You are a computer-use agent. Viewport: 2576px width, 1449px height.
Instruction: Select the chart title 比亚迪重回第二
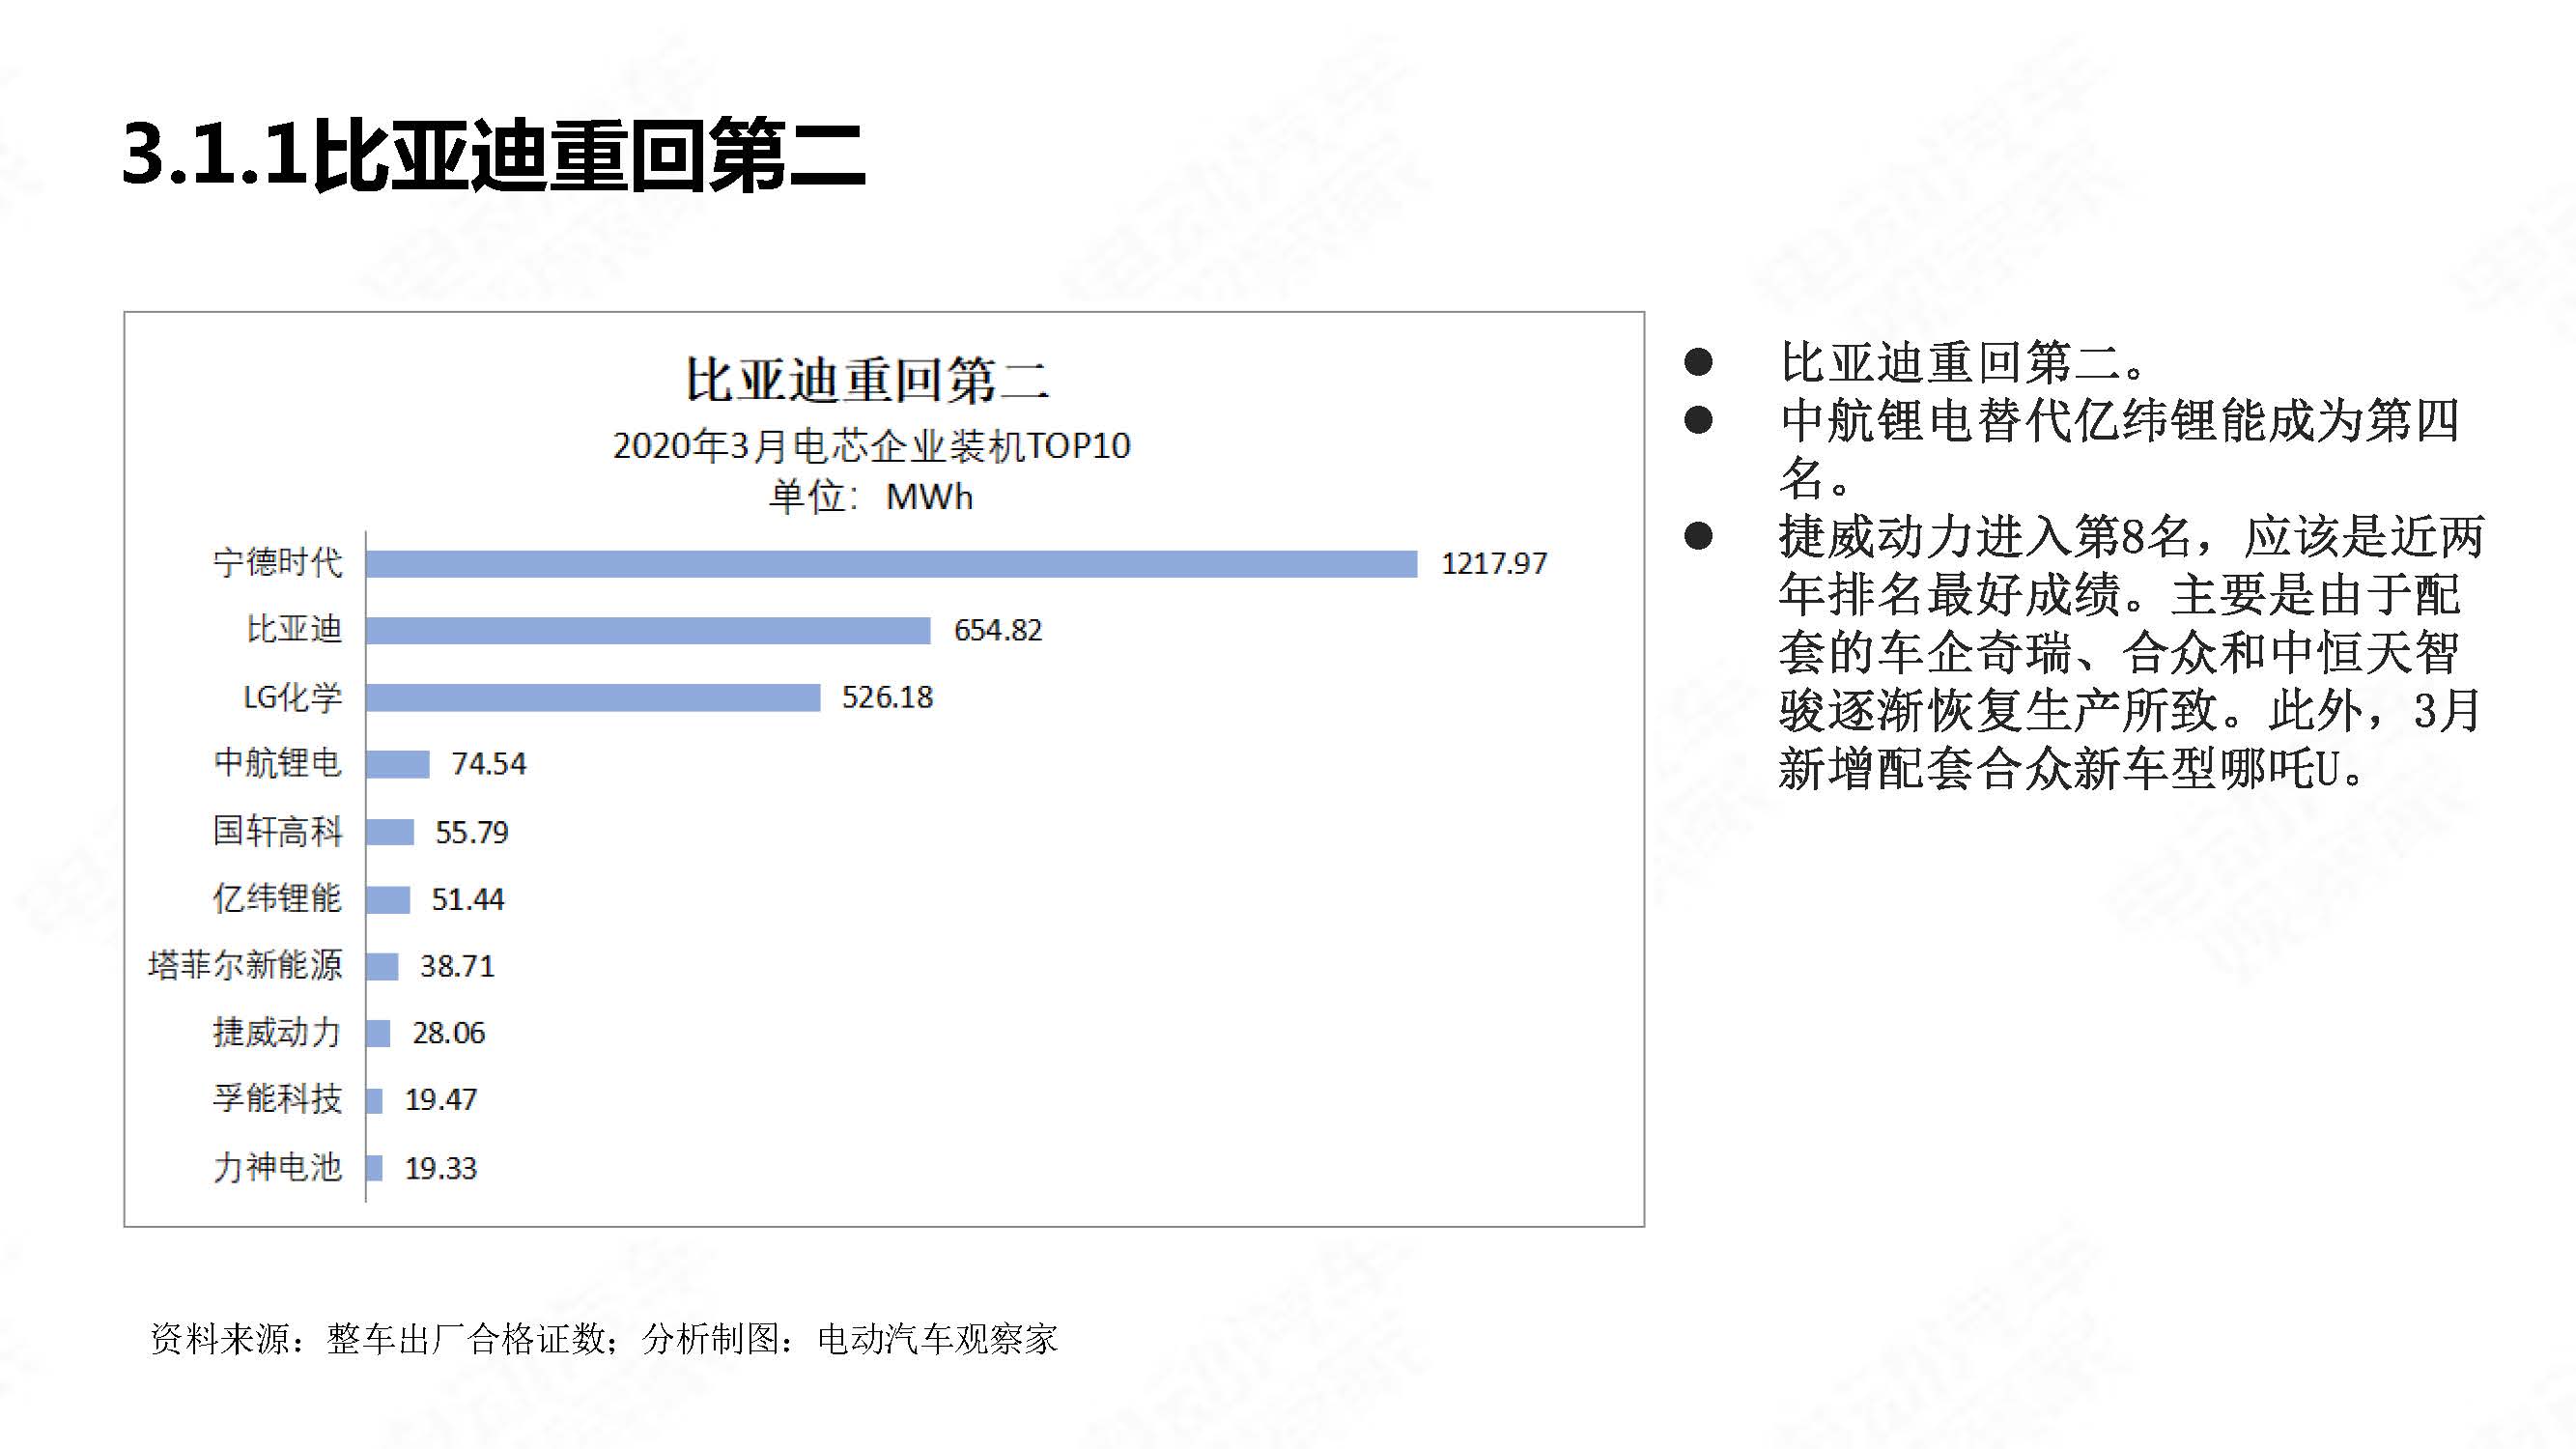point(867,380)
